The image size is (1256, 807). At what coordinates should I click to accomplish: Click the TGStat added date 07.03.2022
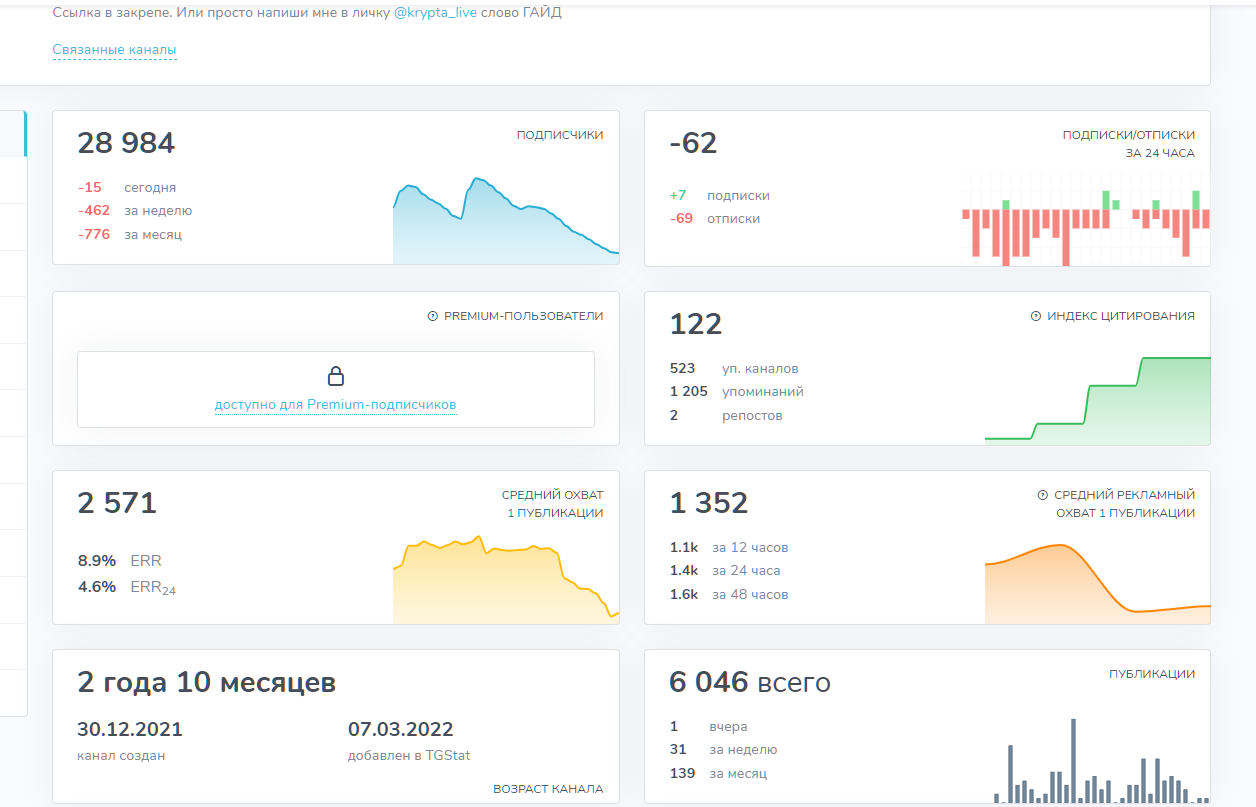pyautogui.click(x=401, y=730)
